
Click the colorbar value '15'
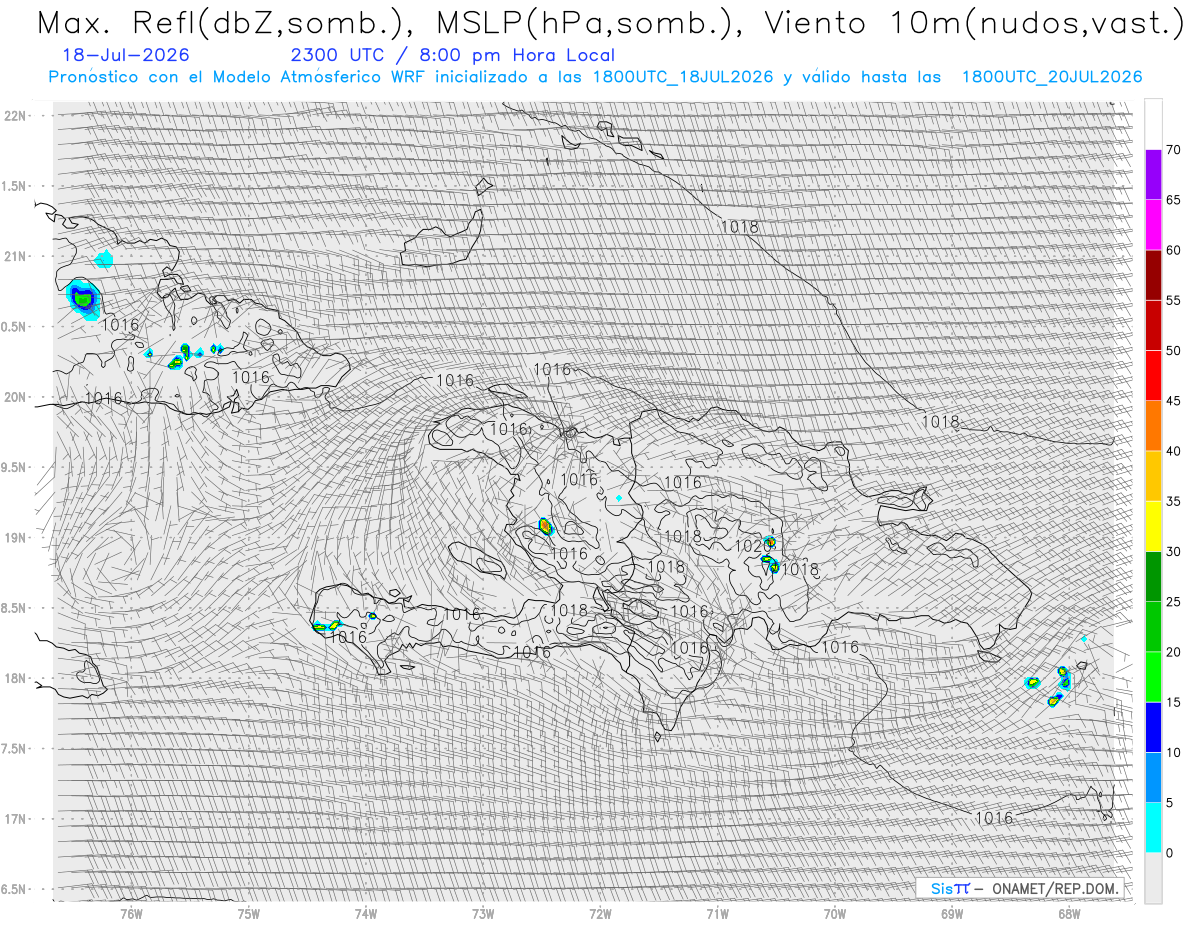(x=1174, y=702)
